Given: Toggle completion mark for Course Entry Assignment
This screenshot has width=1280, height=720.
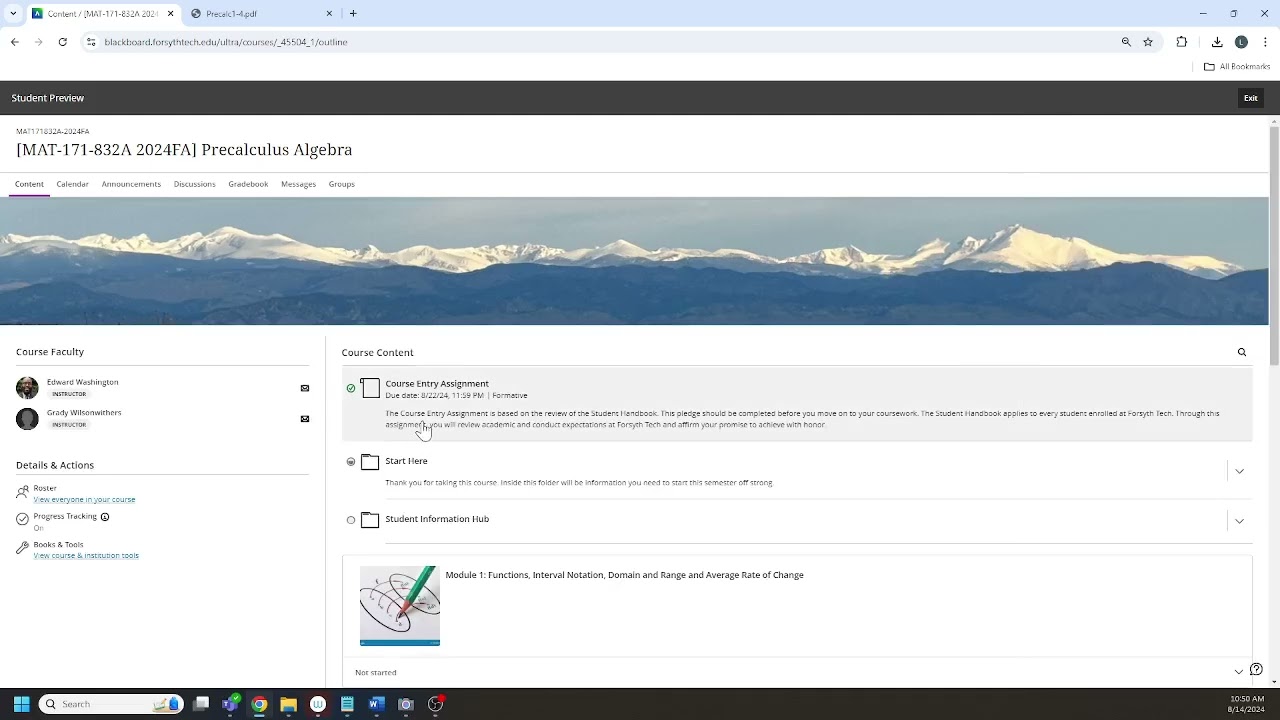Looking at the screenshot, I should pyautogui.click(x=351, y=388).
